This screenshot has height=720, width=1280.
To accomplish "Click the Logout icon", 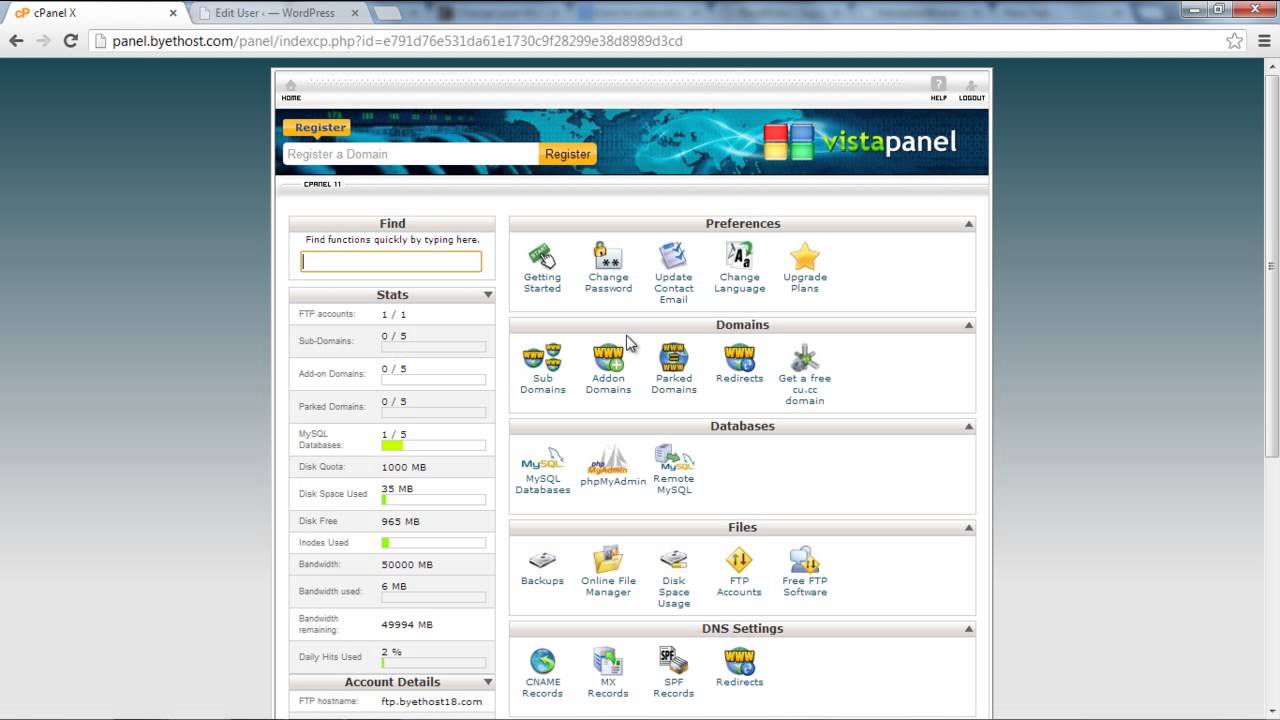I will point(971,89).
